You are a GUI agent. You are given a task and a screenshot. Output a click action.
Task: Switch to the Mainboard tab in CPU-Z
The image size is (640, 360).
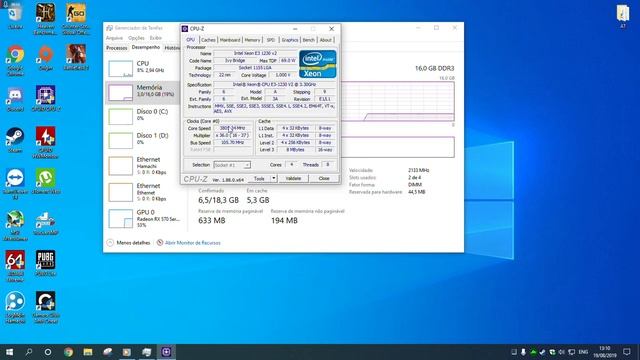click(230, 40)
